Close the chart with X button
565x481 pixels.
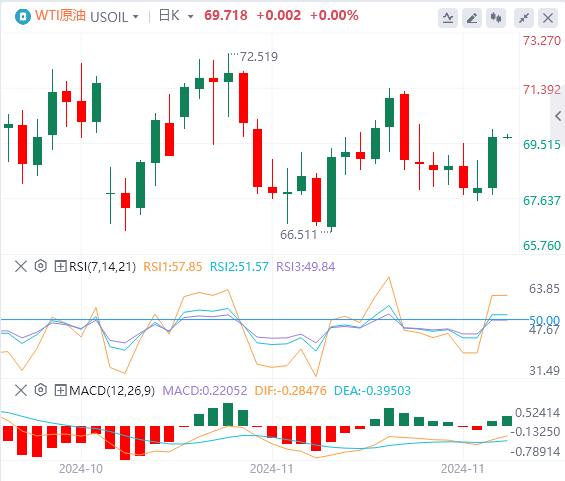[x=548, y=18]
